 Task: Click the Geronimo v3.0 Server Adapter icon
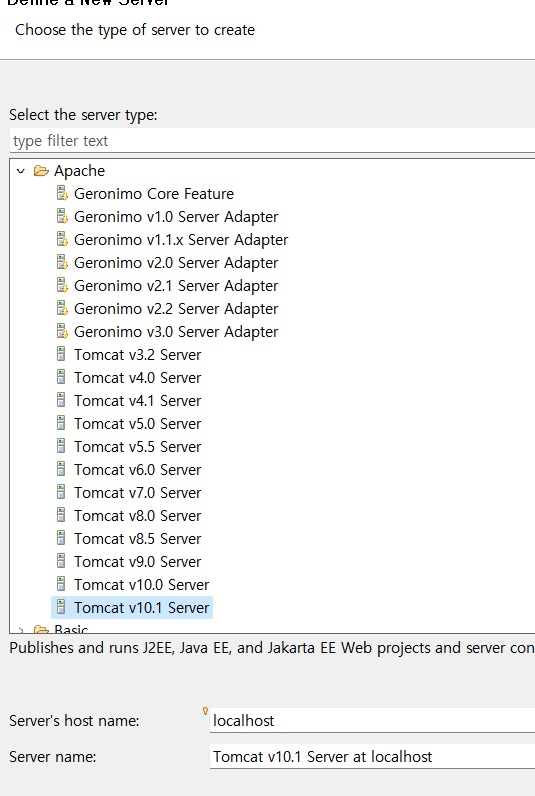tap(61, 331)
